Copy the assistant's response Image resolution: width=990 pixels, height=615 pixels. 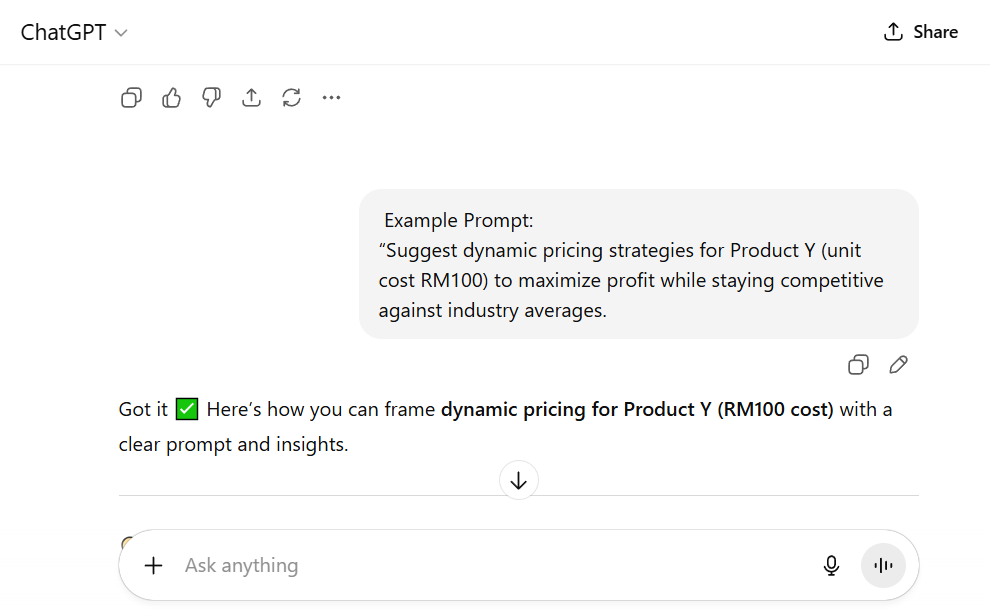(x=131, y=97)
